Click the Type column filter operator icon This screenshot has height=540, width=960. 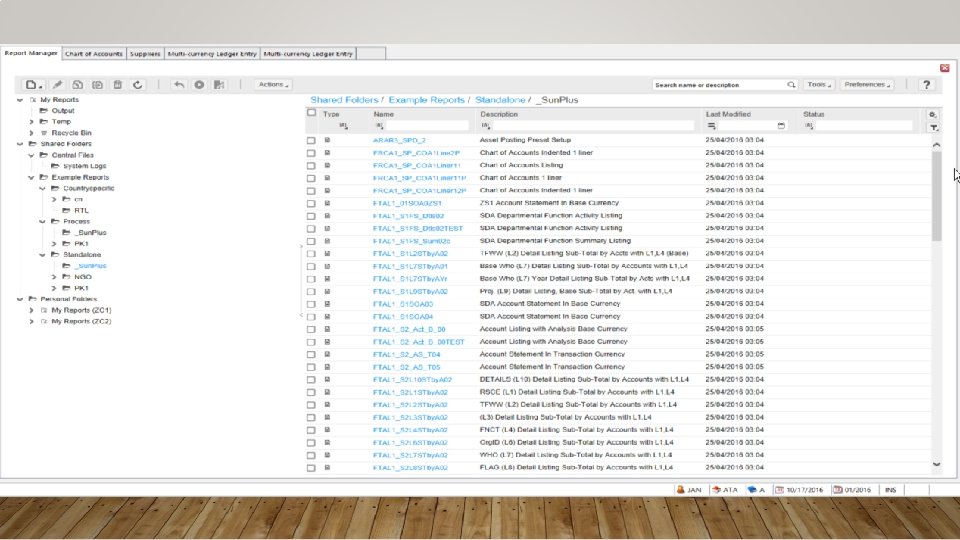pos(343,126)
